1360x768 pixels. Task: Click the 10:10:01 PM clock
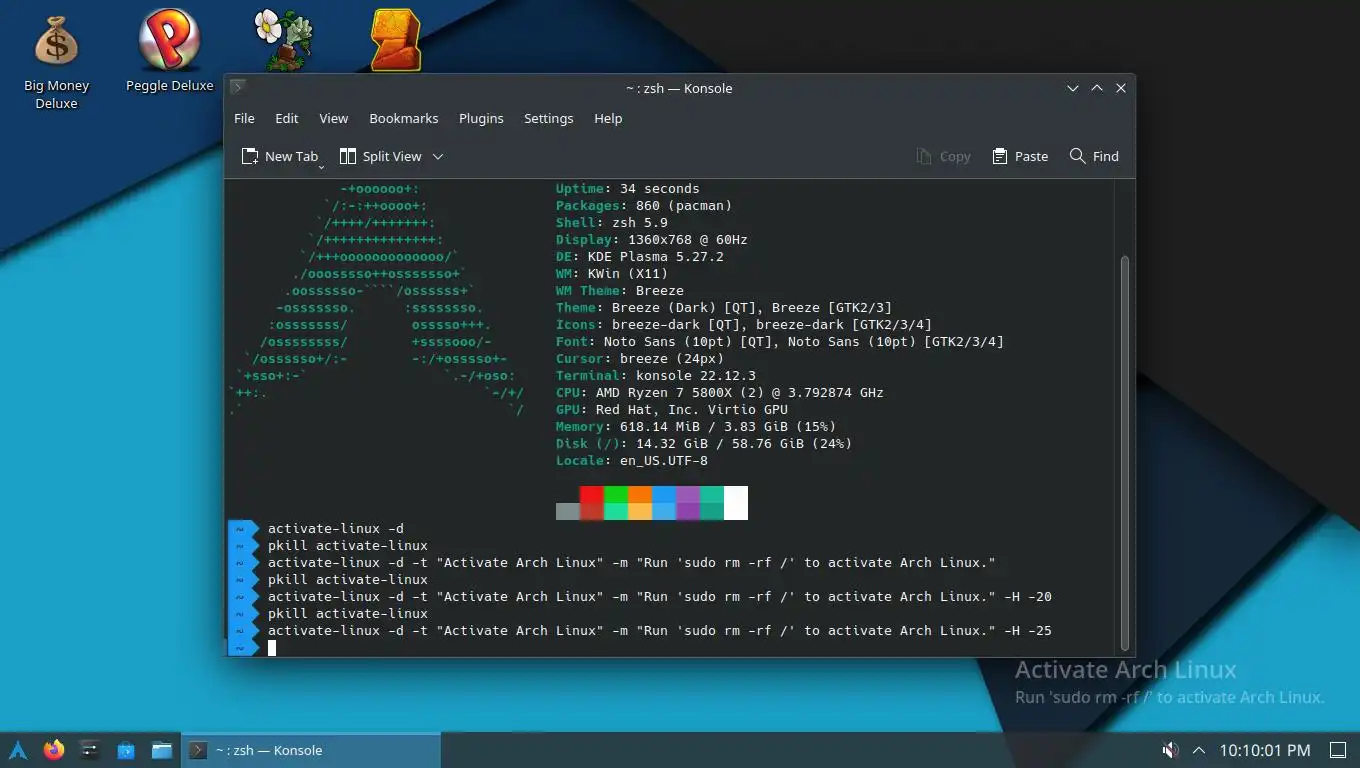point(1265,750)
